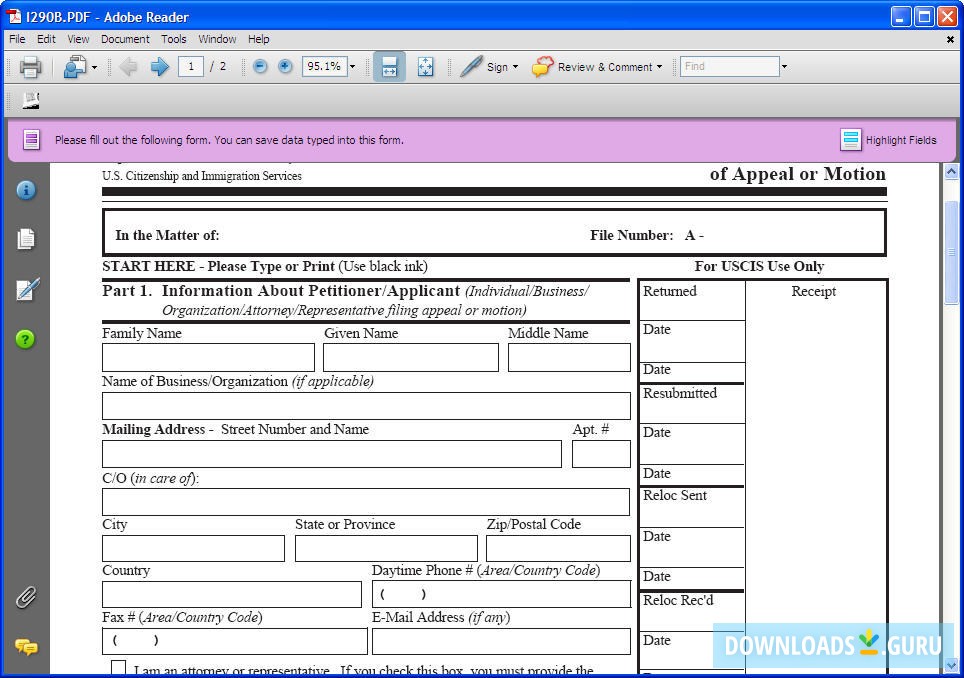Viewport: 964px width, 678px height.
Task: Click the Highlight Fields button
Action: click(x=888, y=139)
